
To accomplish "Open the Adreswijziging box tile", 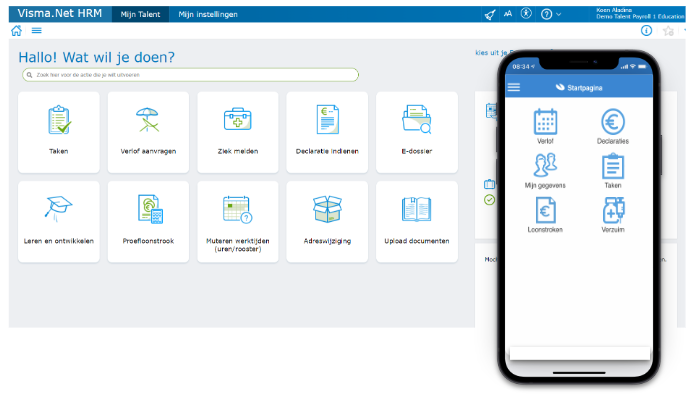I will point(327,222).
